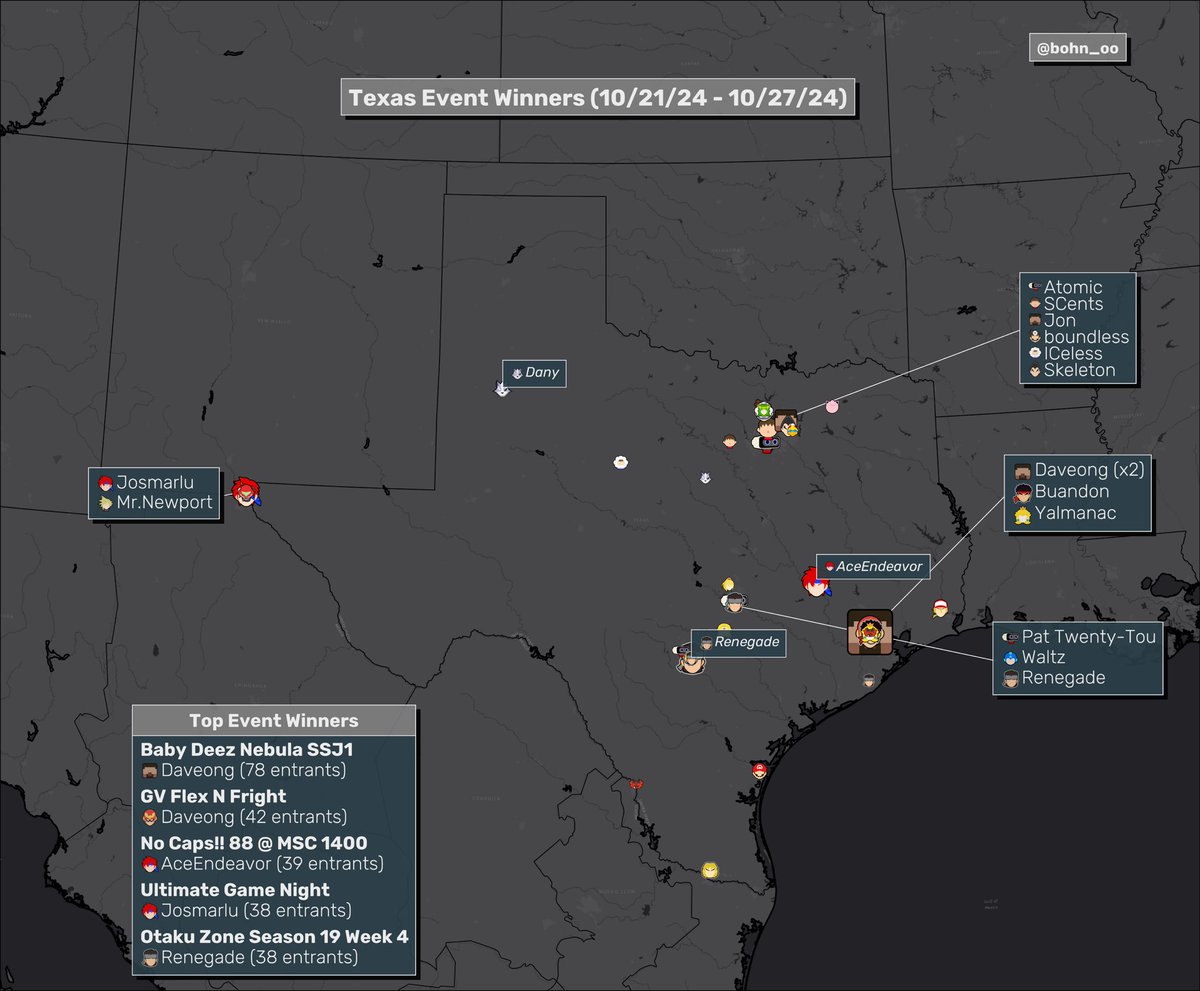Click Josmarlu in the El Paso box
Viewport: 1200px width, 991px height.
tap(153, 482)
